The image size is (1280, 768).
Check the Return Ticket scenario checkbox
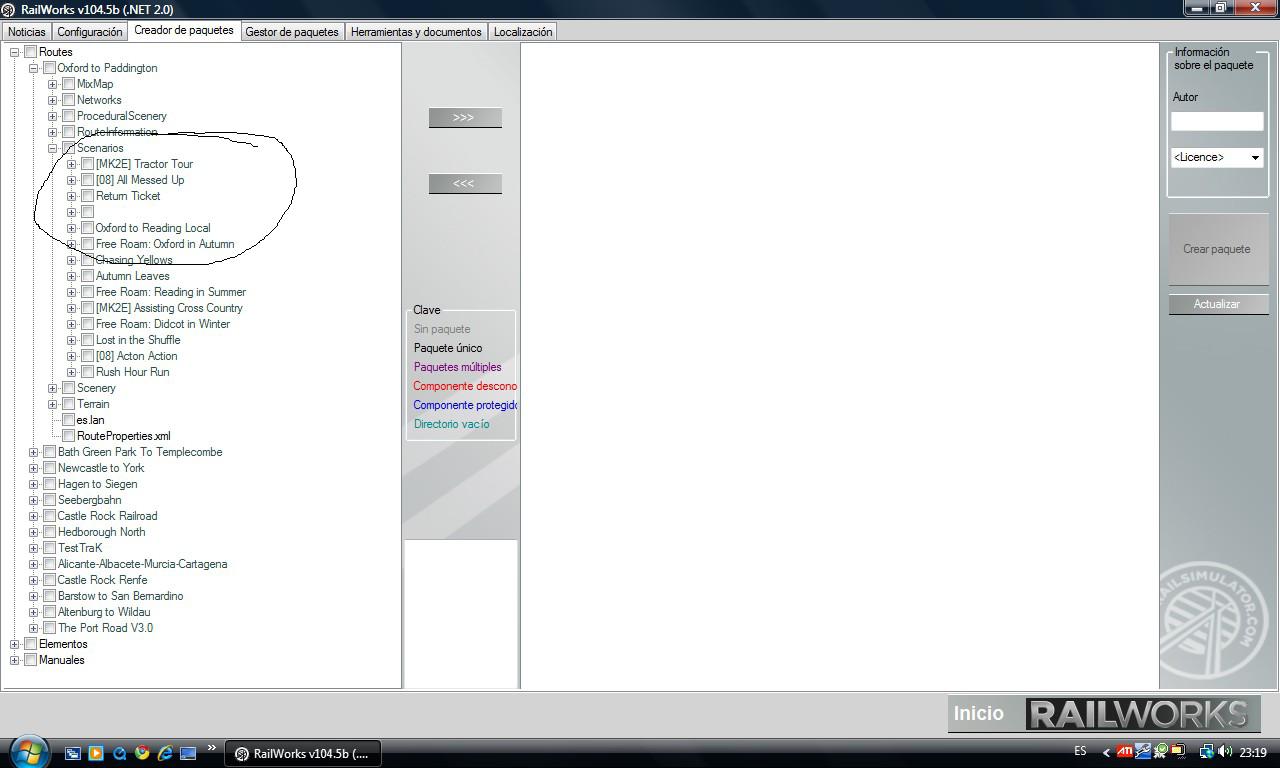click(88, 196)
